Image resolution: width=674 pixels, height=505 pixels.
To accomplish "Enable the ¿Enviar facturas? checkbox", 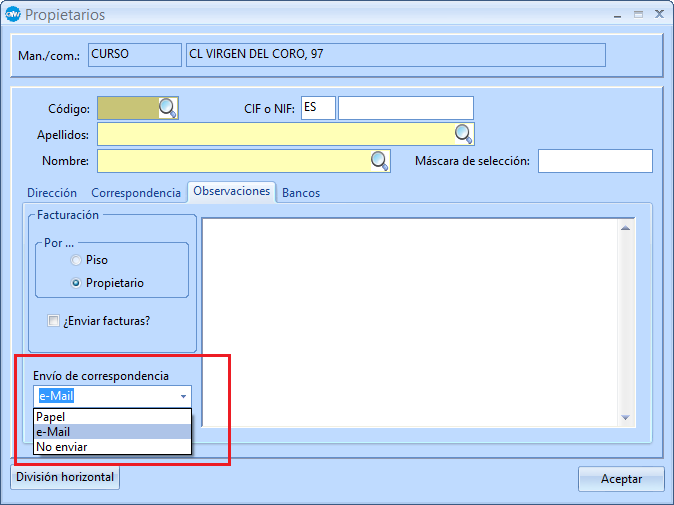I will [54, 321].
